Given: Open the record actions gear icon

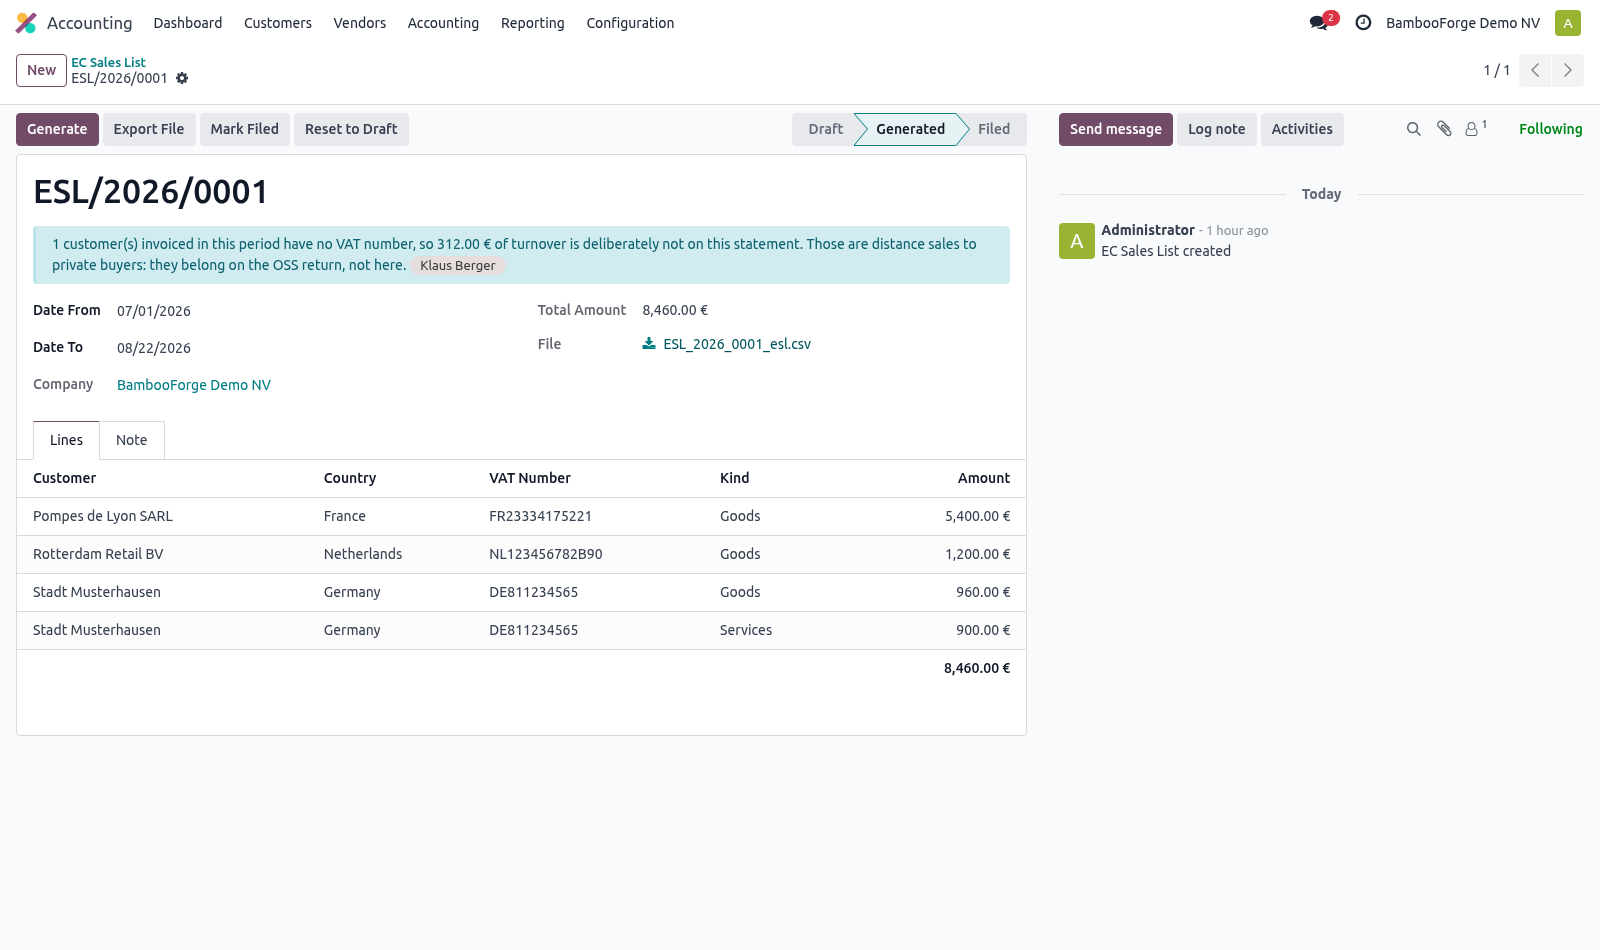Looking at the screenshot, I should coord(182,78).
